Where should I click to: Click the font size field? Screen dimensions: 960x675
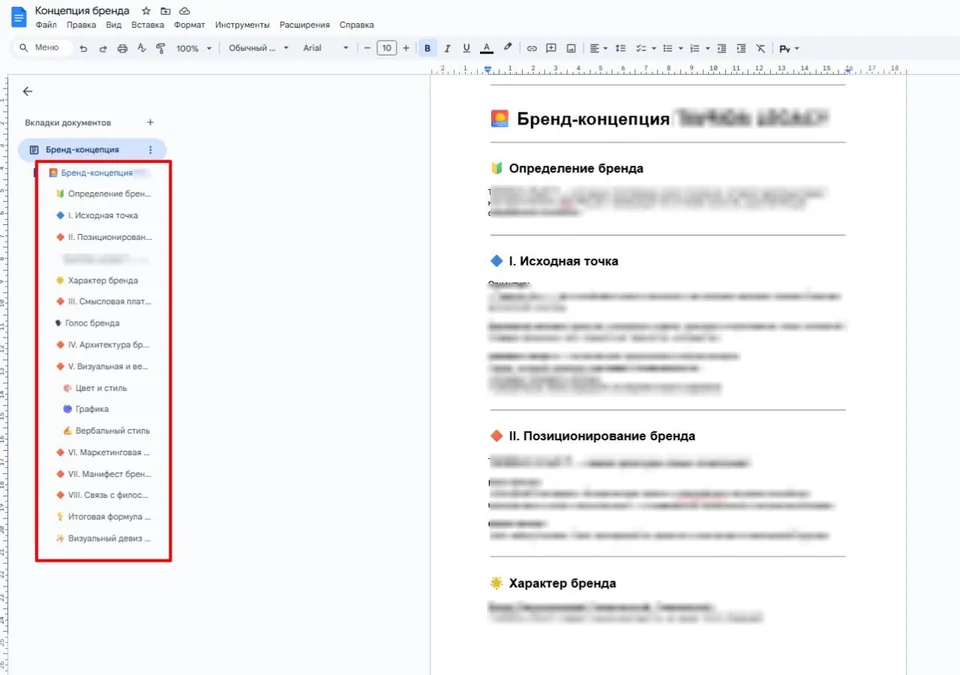[386, 48]
